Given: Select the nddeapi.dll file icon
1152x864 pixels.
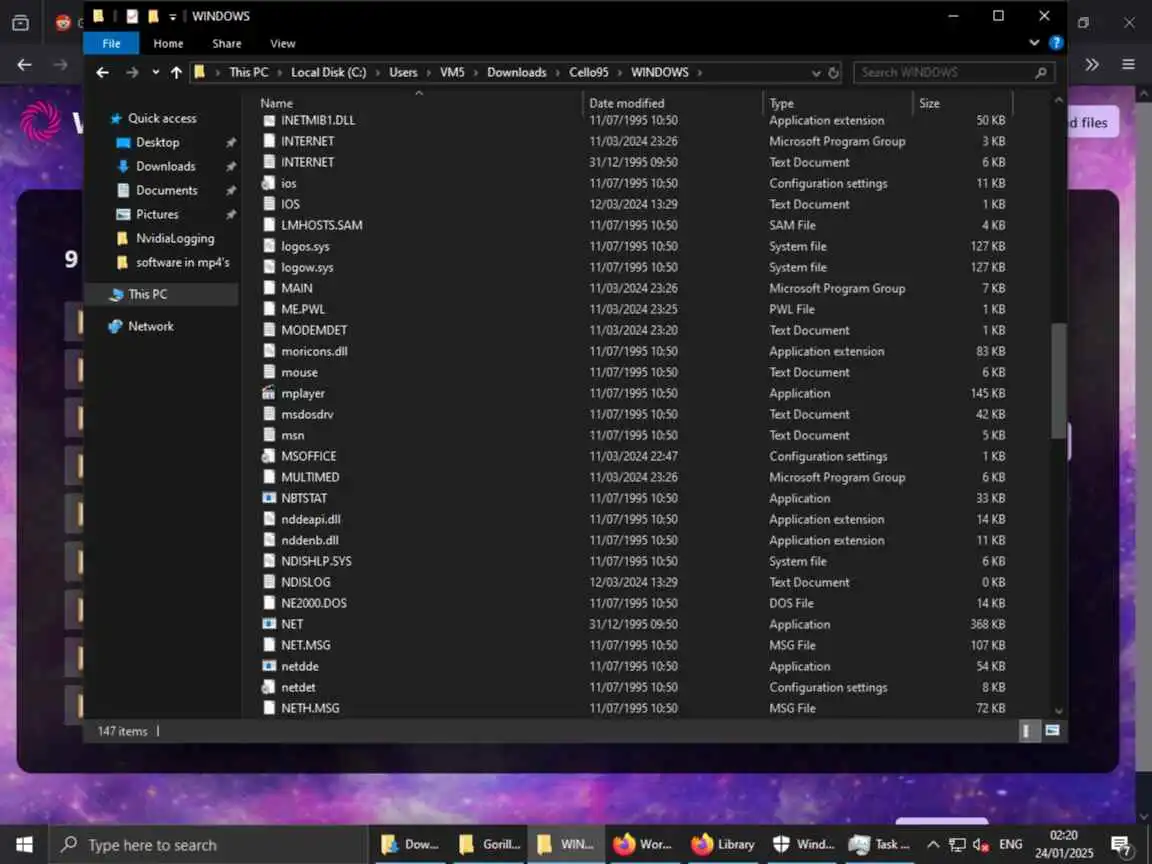Looking at the screenshot, I should coord(269,519).
